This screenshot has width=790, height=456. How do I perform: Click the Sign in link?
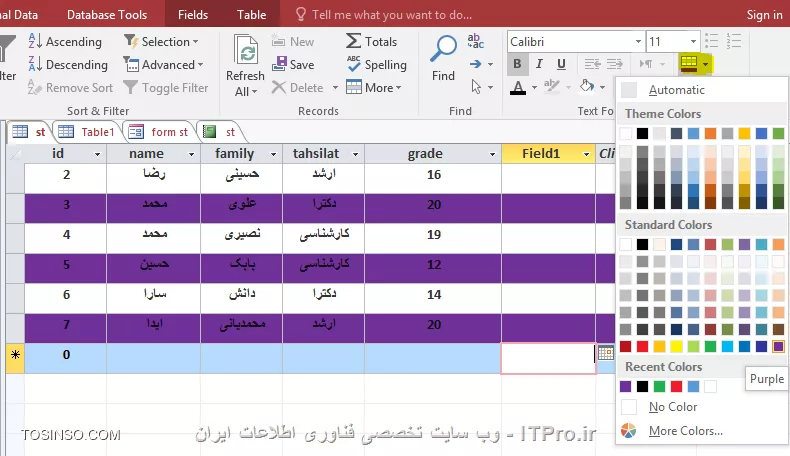click(764, 15)
